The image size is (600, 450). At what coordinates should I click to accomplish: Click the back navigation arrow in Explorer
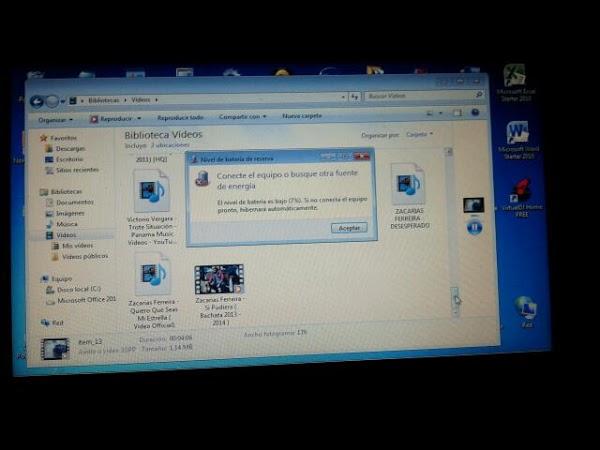pyautogui.click(x=37, y=101)
